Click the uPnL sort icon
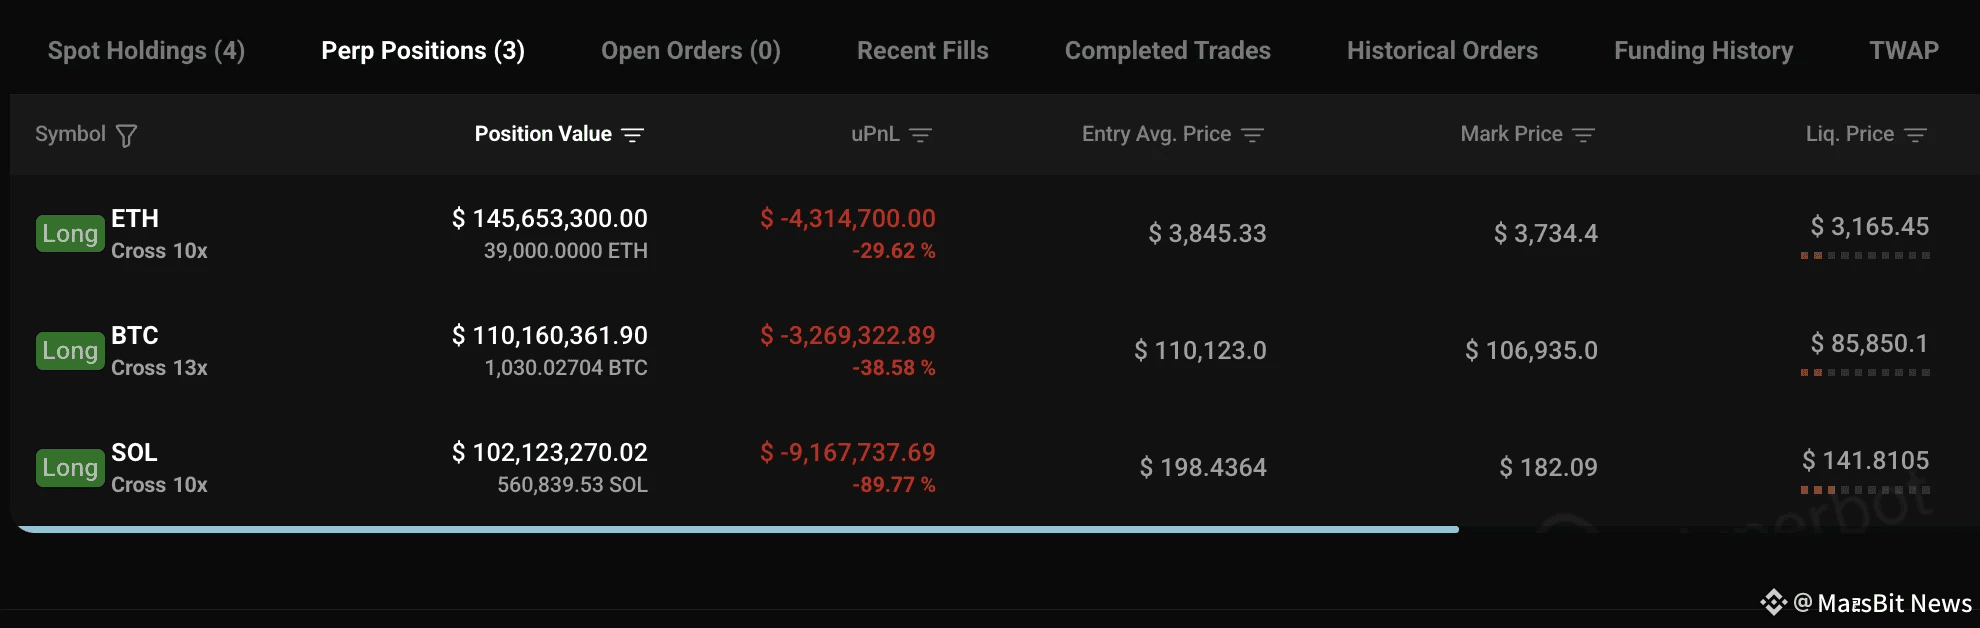 click(920, 135)
